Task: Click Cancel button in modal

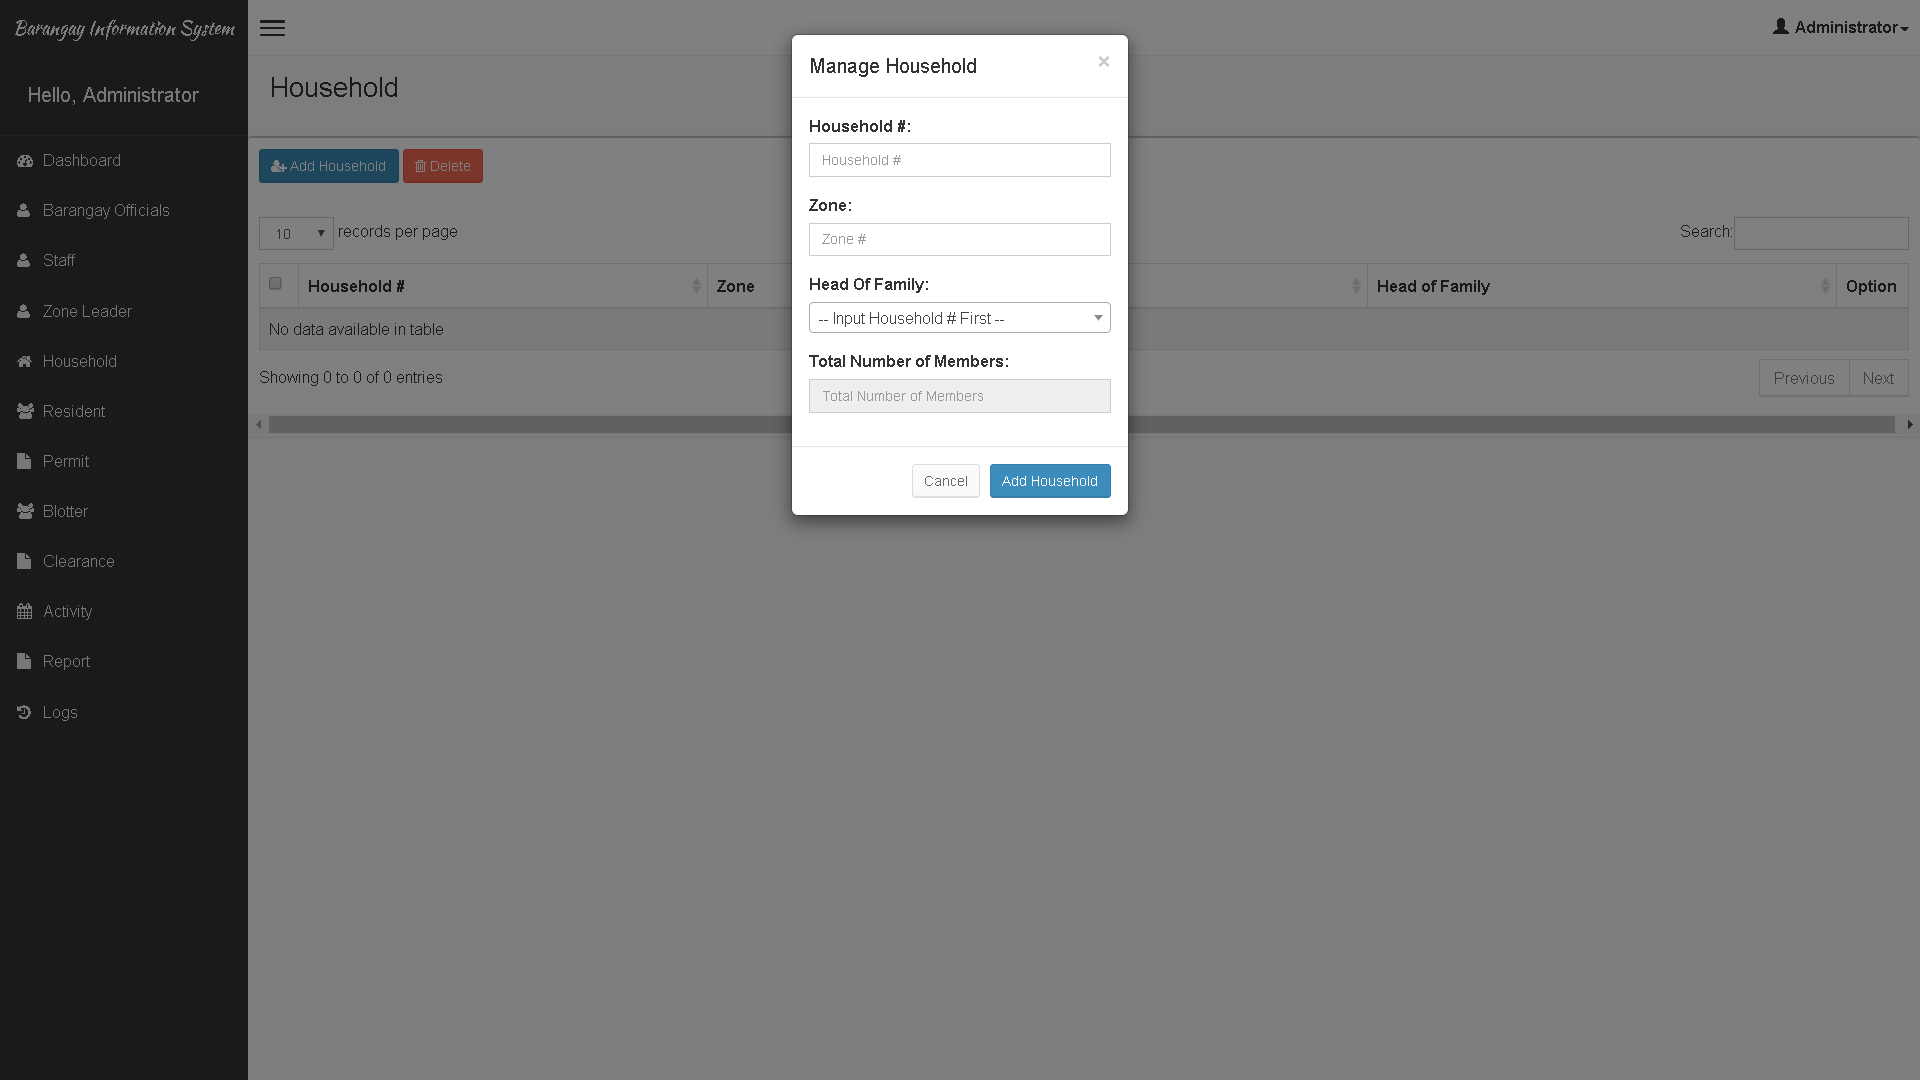Action: pos(945,480)
